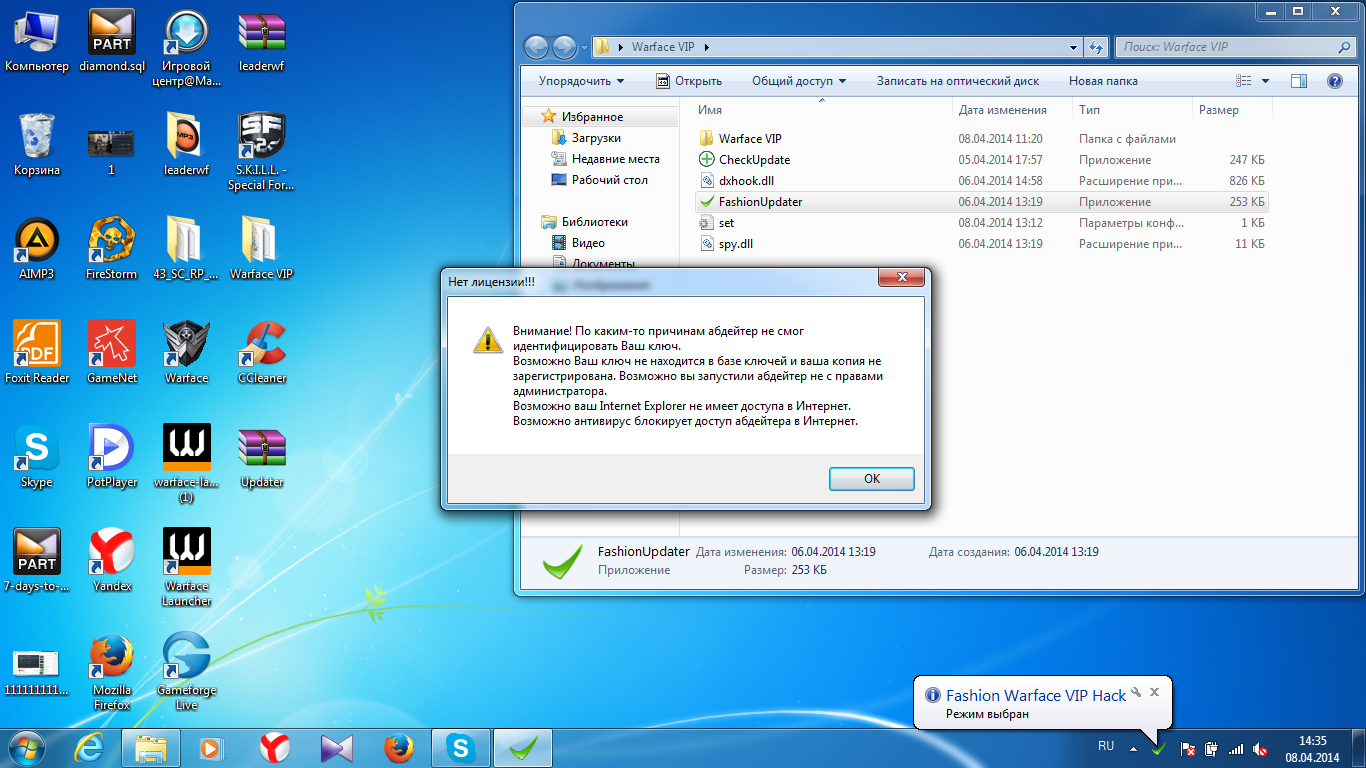Select Библиотеки in navigation pane
This screenshot has height=768, width=1366.
coord(594,222)
